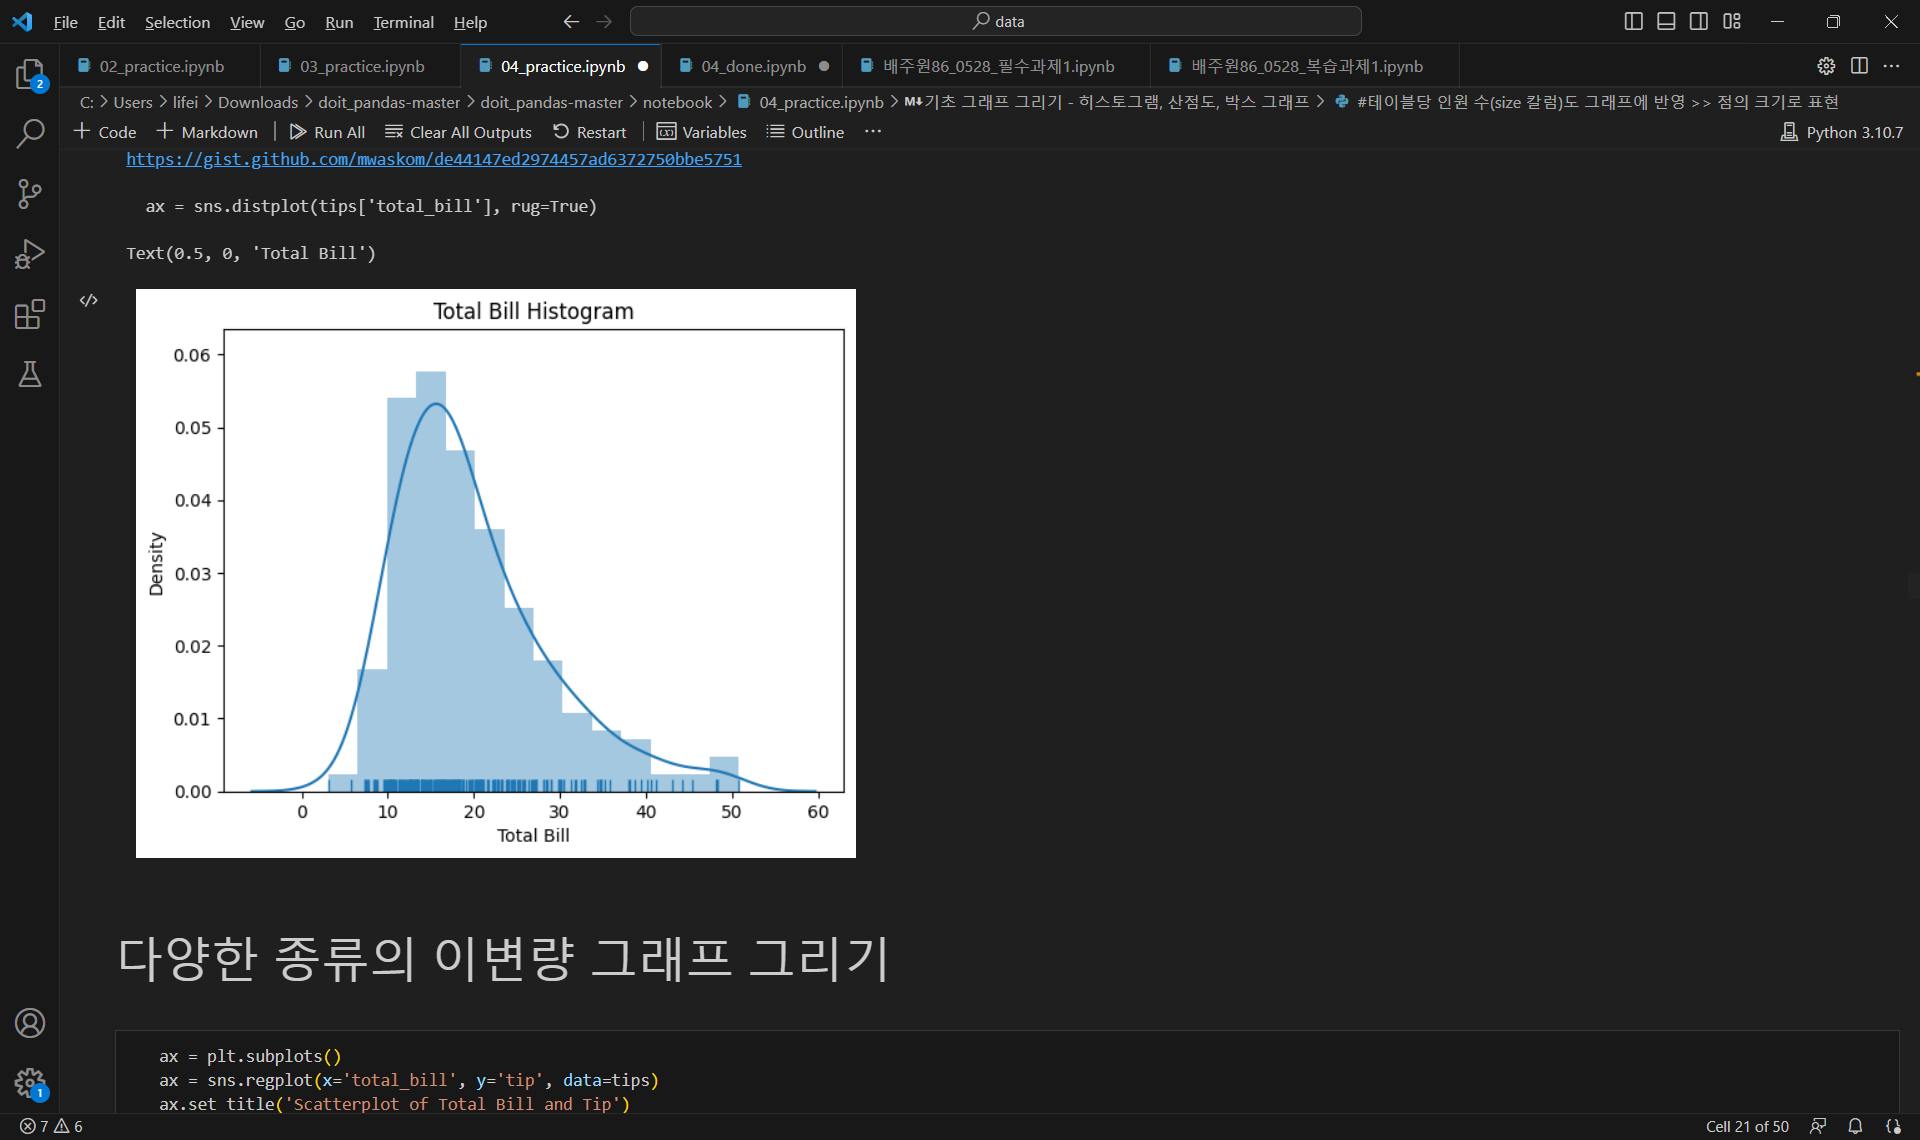Toggle primary side bar layout button

click(x=1633, y=21)
